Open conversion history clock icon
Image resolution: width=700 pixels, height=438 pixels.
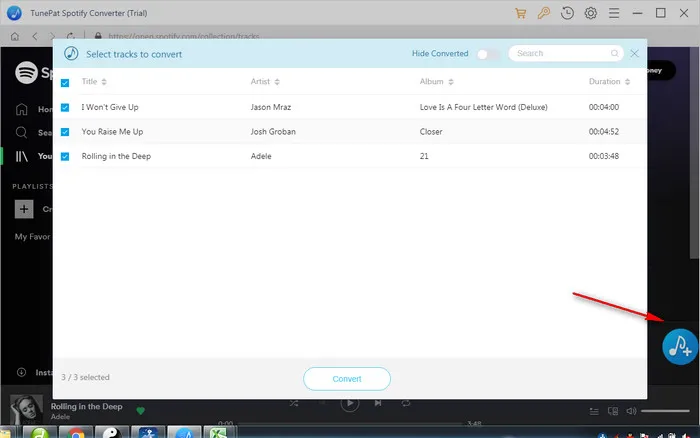coord(567,13)
